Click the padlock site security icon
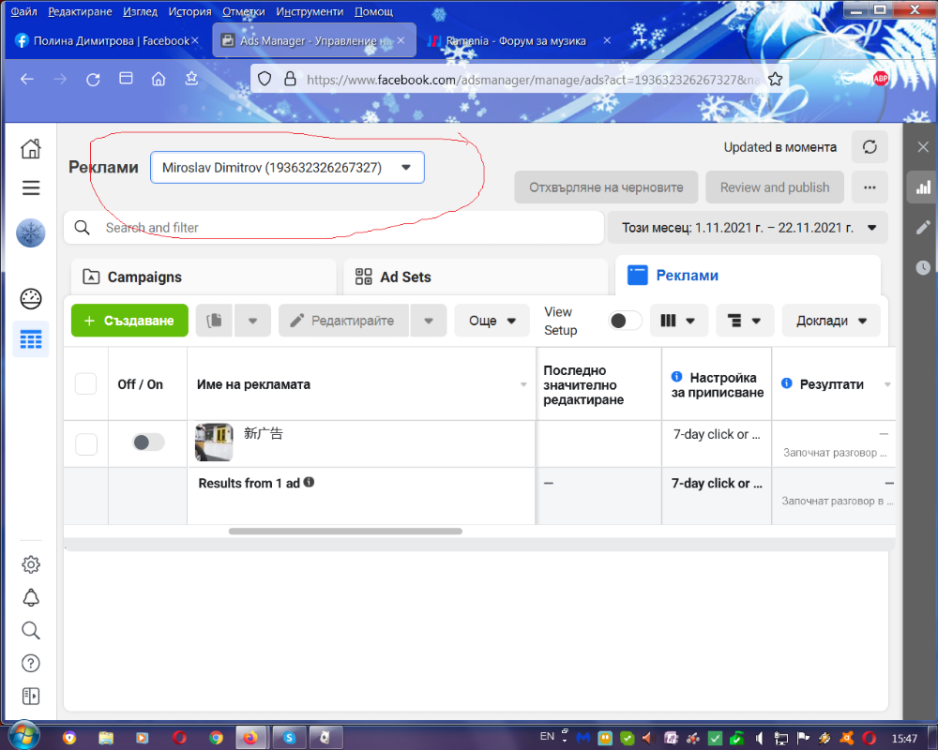The image size is (938, 750). 290,79
